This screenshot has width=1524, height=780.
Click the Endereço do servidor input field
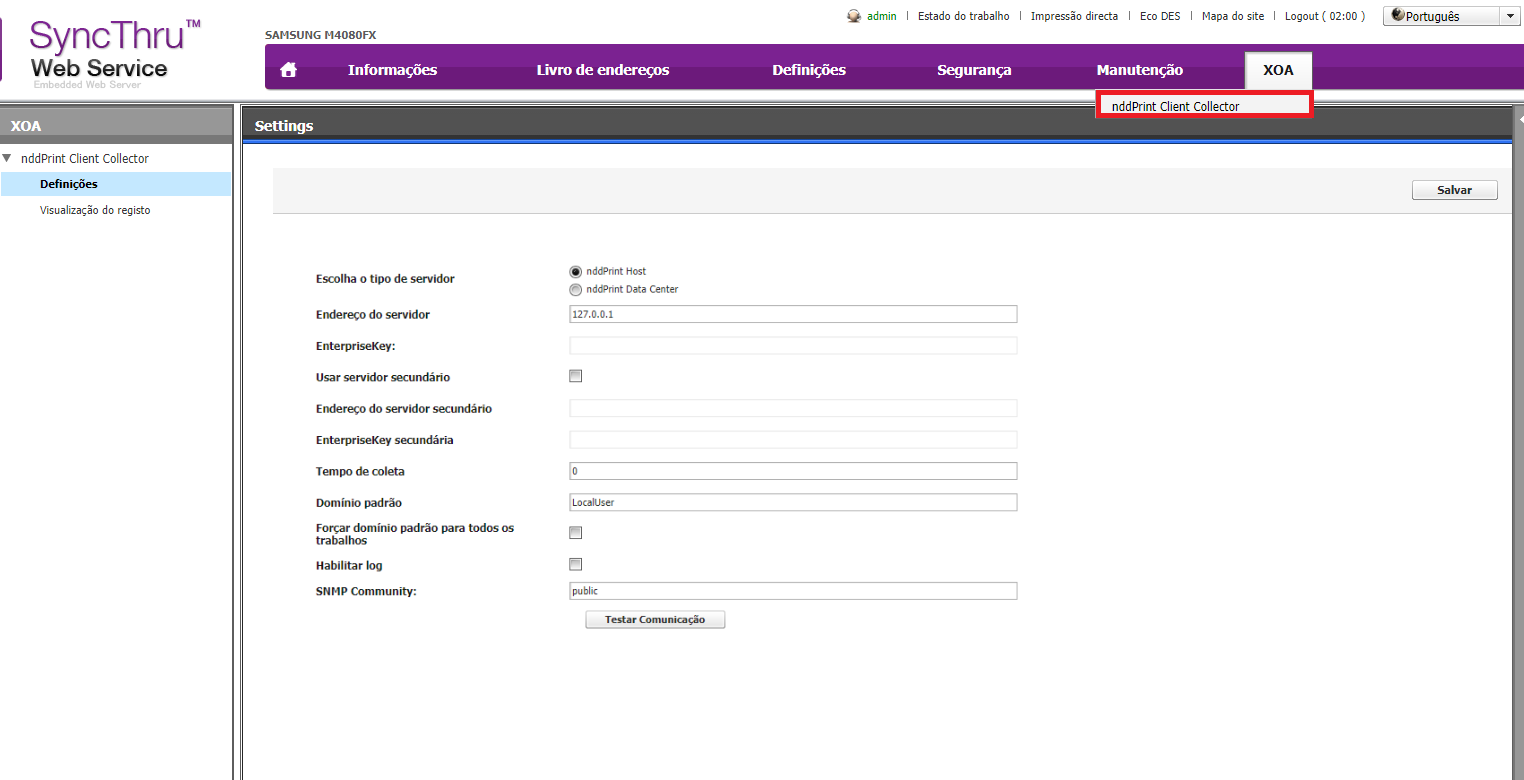coord(792,314)
